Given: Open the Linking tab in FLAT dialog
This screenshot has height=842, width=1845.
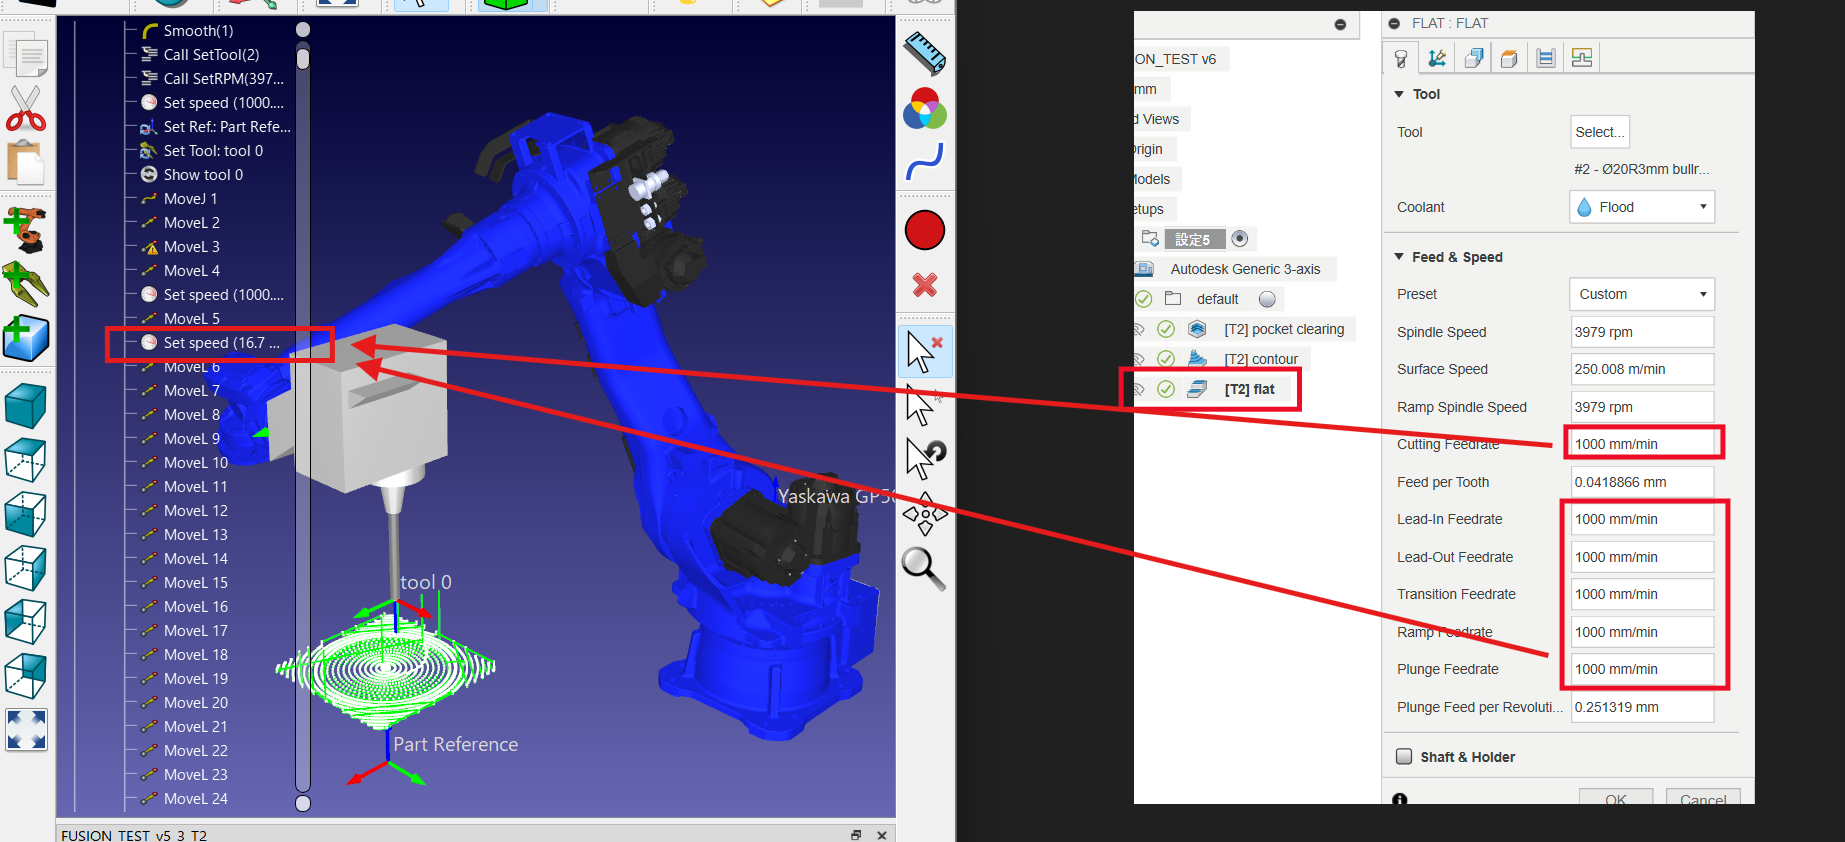Looking at the screenshot, I should coord(1582,58).
